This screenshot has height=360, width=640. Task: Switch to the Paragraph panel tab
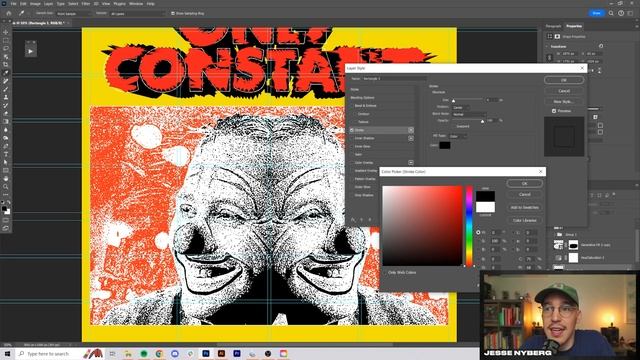(553, 26)
